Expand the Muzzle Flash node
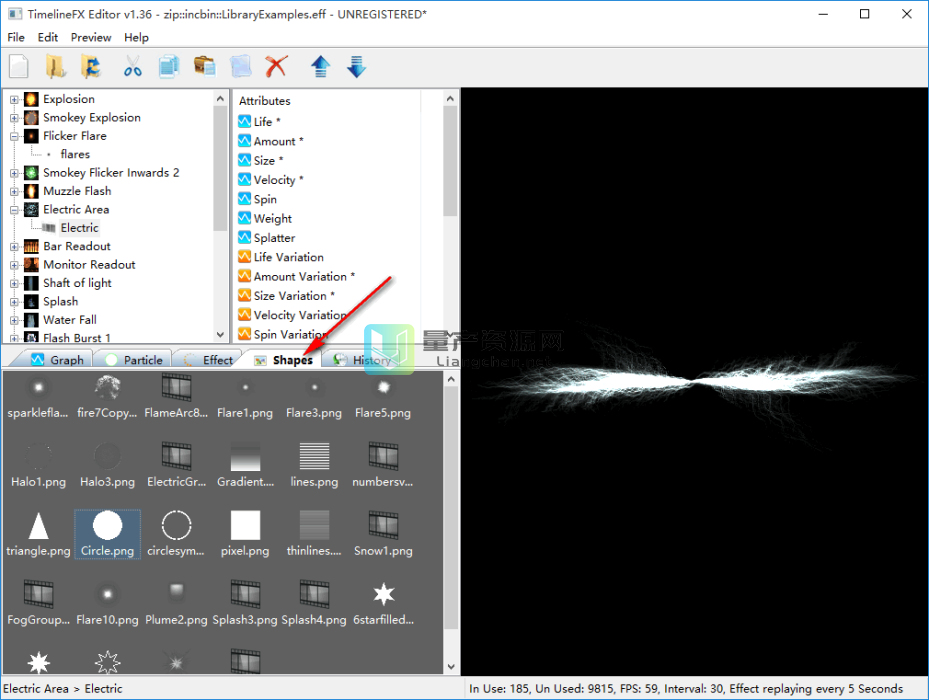This screenshot has width=929, height=700. click(14, 191)
